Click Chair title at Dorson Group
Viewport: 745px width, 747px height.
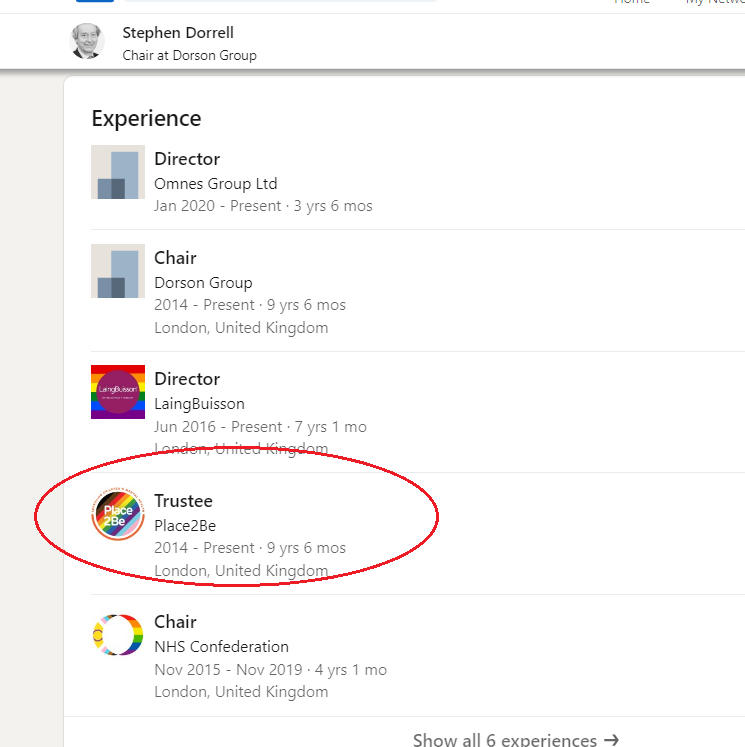(175, 258)
